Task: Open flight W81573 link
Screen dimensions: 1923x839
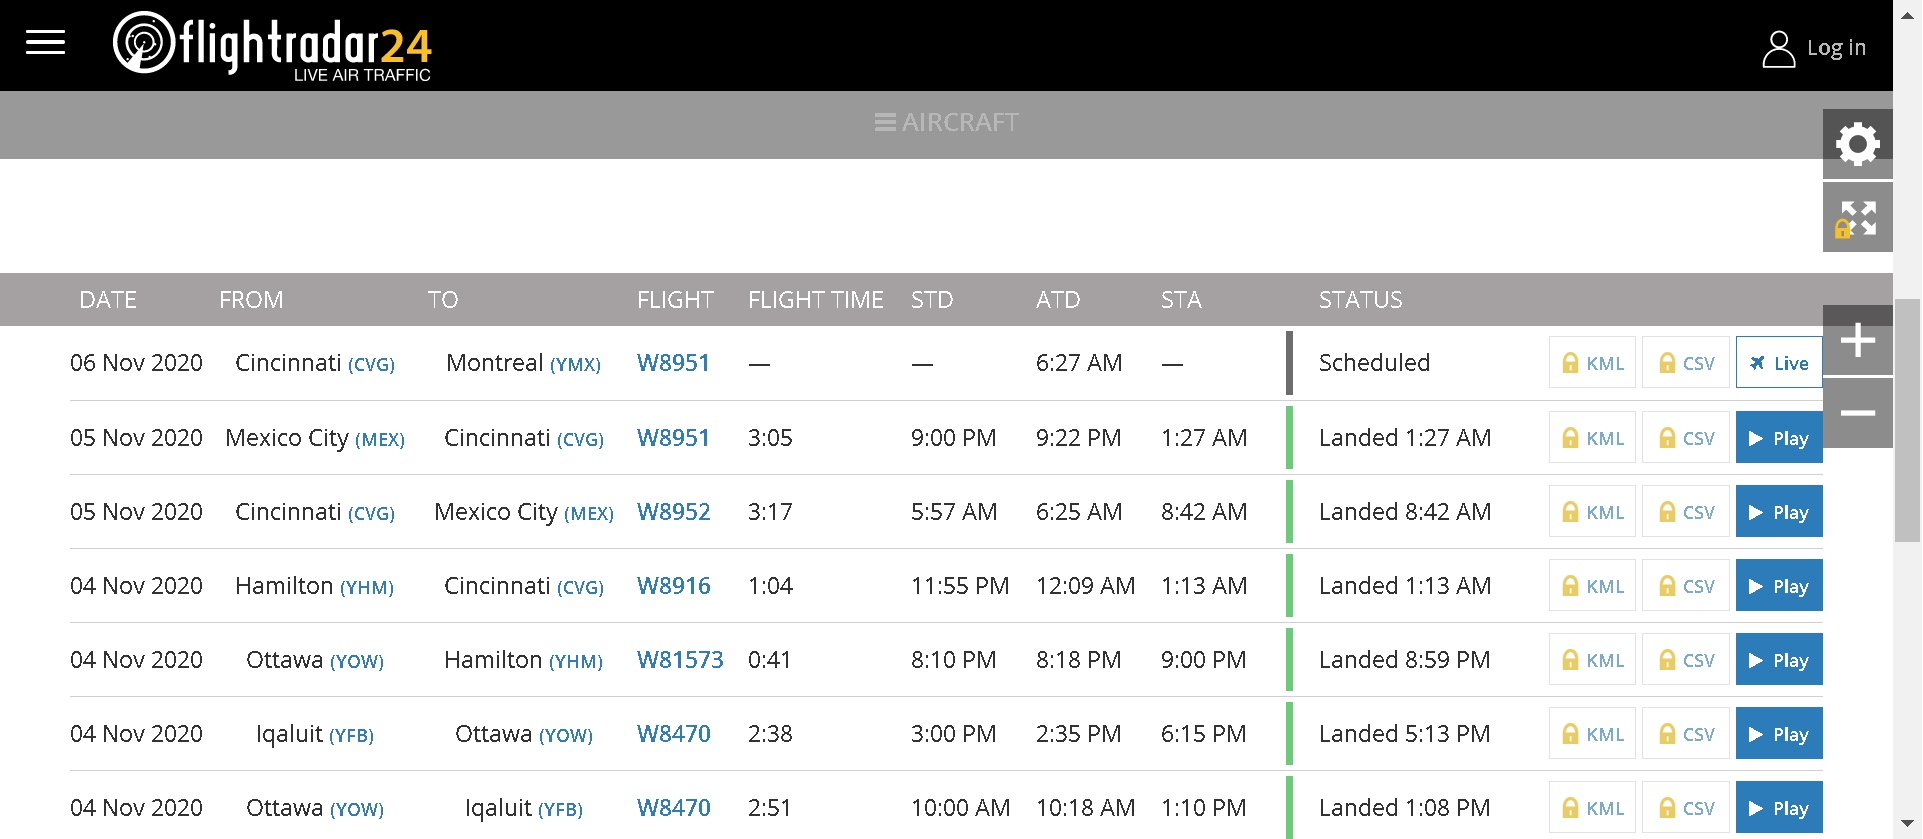Action: point(680,660)
